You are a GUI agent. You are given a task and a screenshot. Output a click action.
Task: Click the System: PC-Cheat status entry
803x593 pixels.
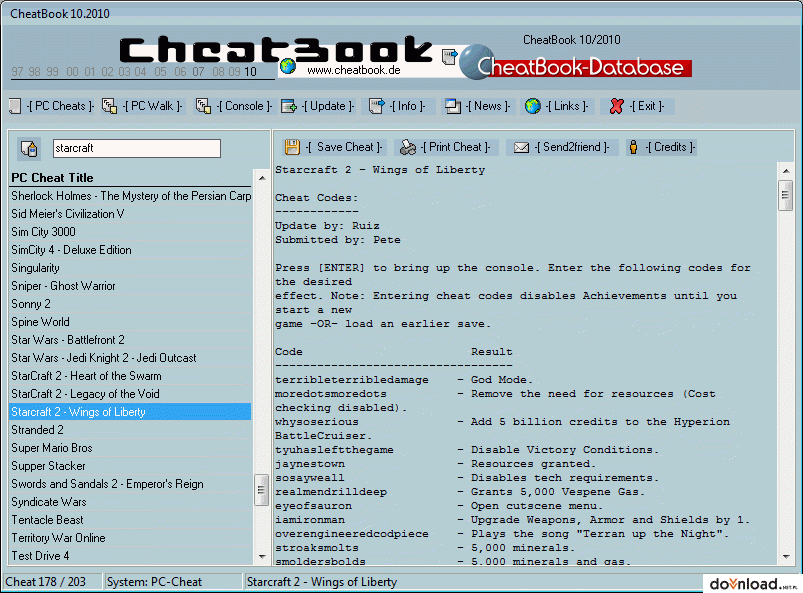(173, 582)
